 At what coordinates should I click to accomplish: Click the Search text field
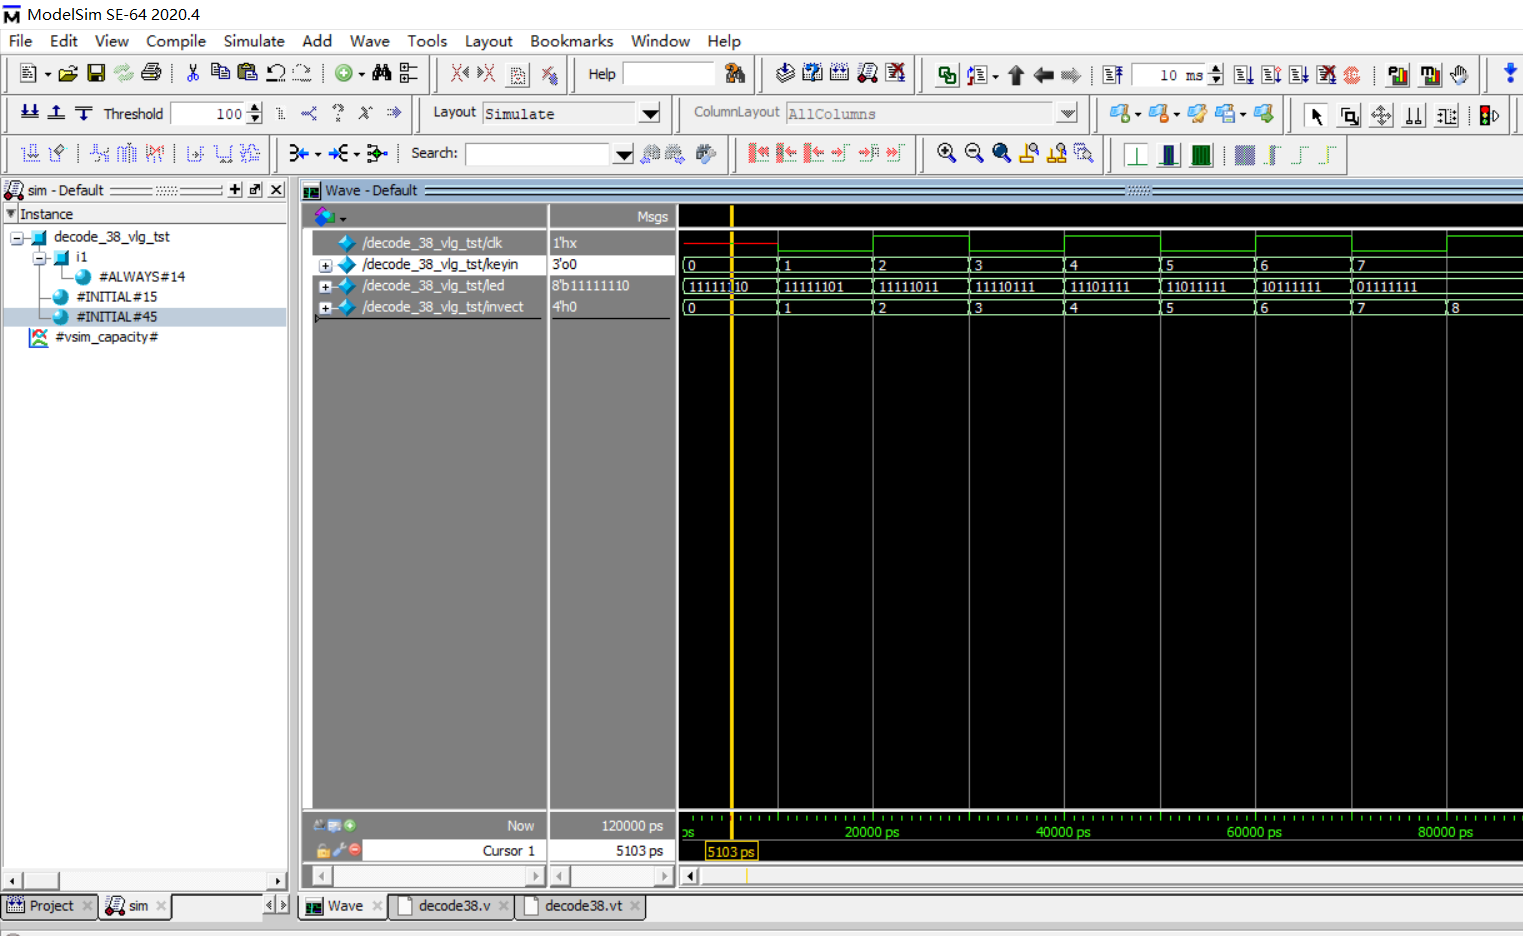pyautogui.click(x=538, y=153)
